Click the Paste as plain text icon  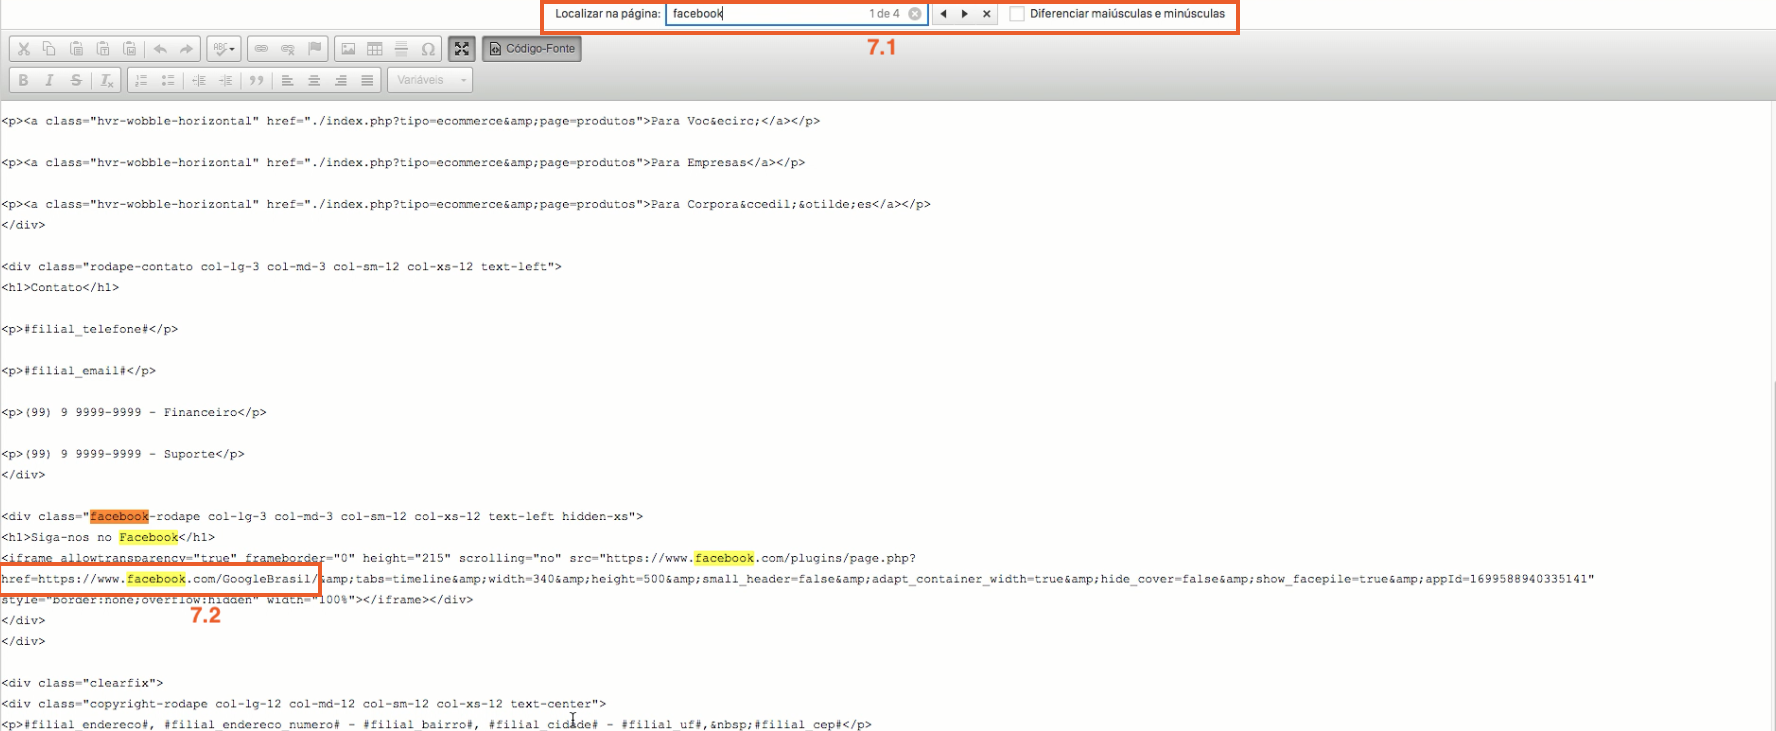(x=103, y=49)
